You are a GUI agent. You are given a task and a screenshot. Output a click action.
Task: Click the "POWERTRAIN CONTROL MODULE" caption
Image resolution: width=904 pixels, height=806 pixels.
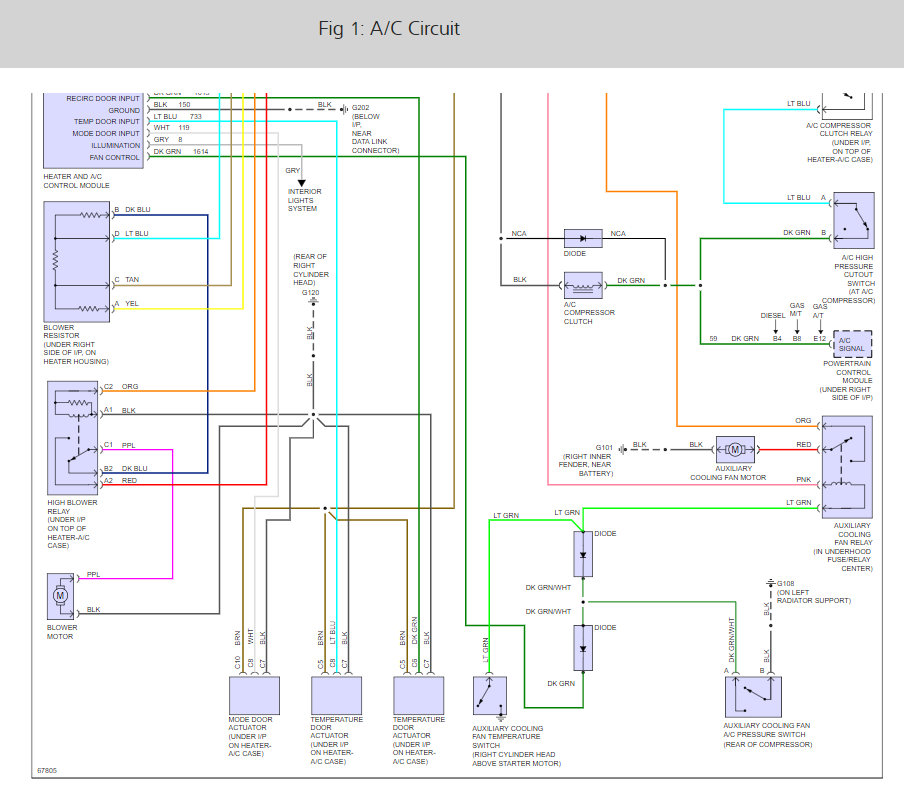848,372
